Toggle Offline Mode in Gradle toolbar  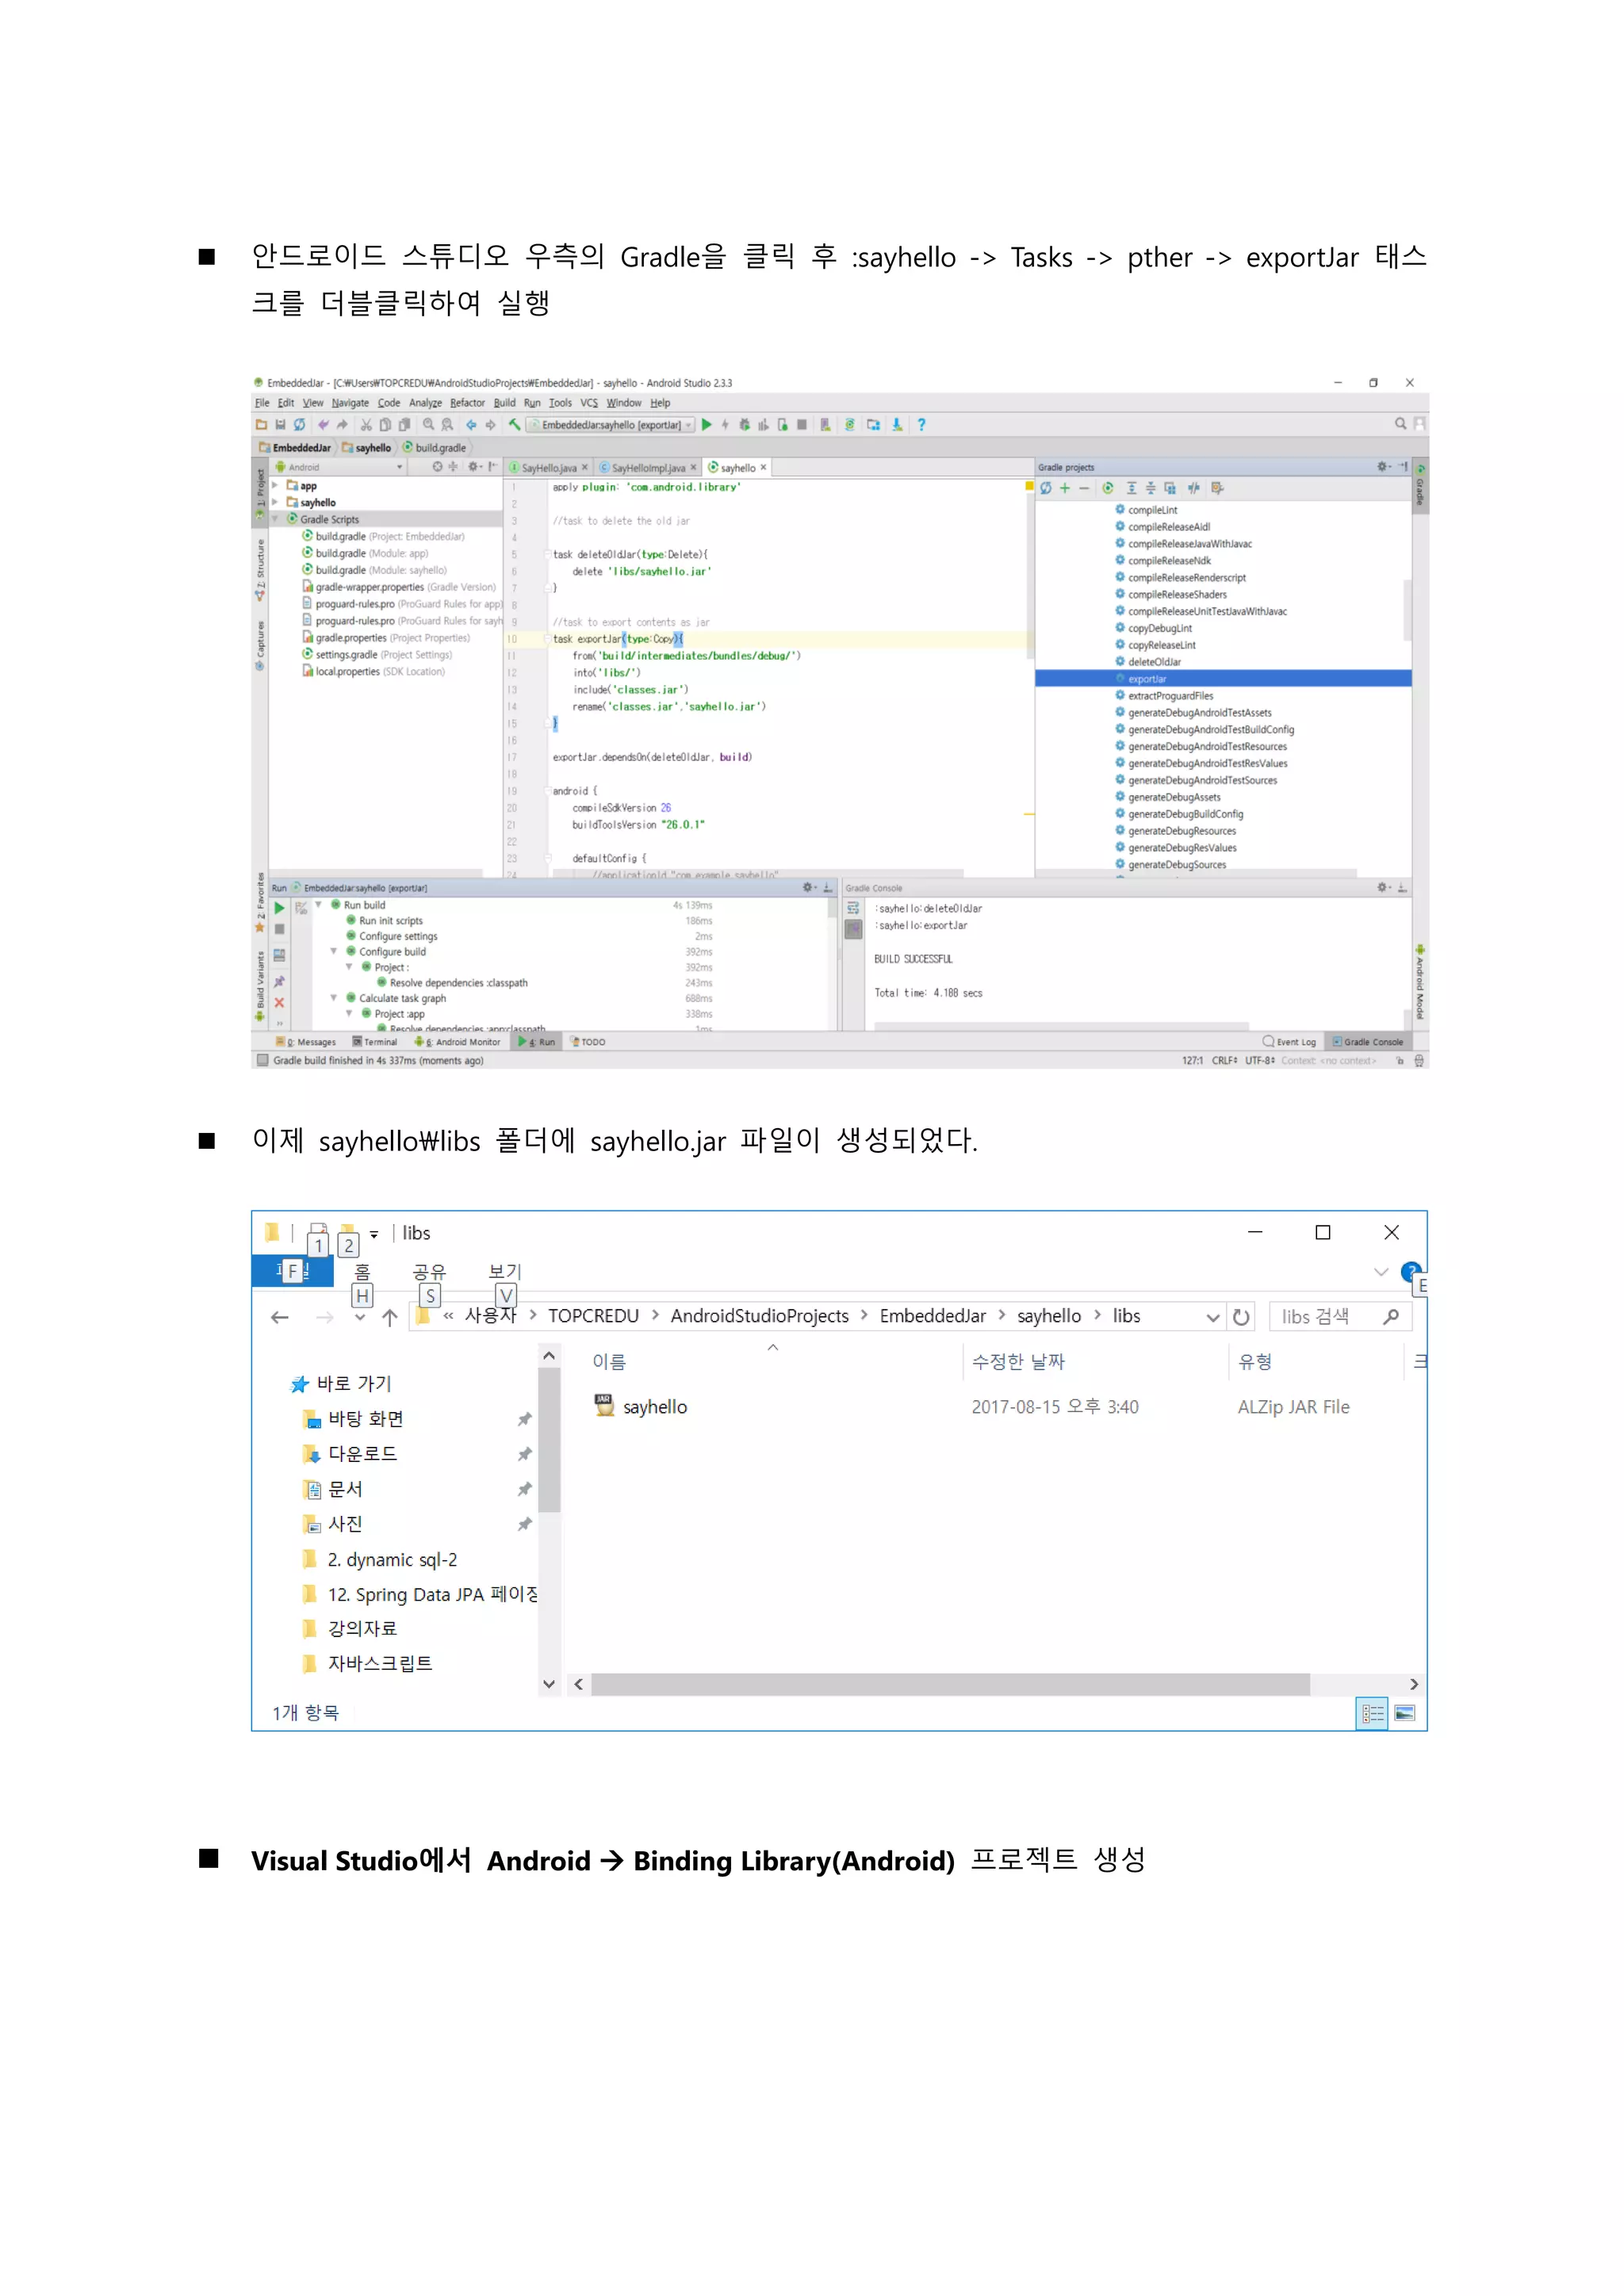tap(1194, 488)
